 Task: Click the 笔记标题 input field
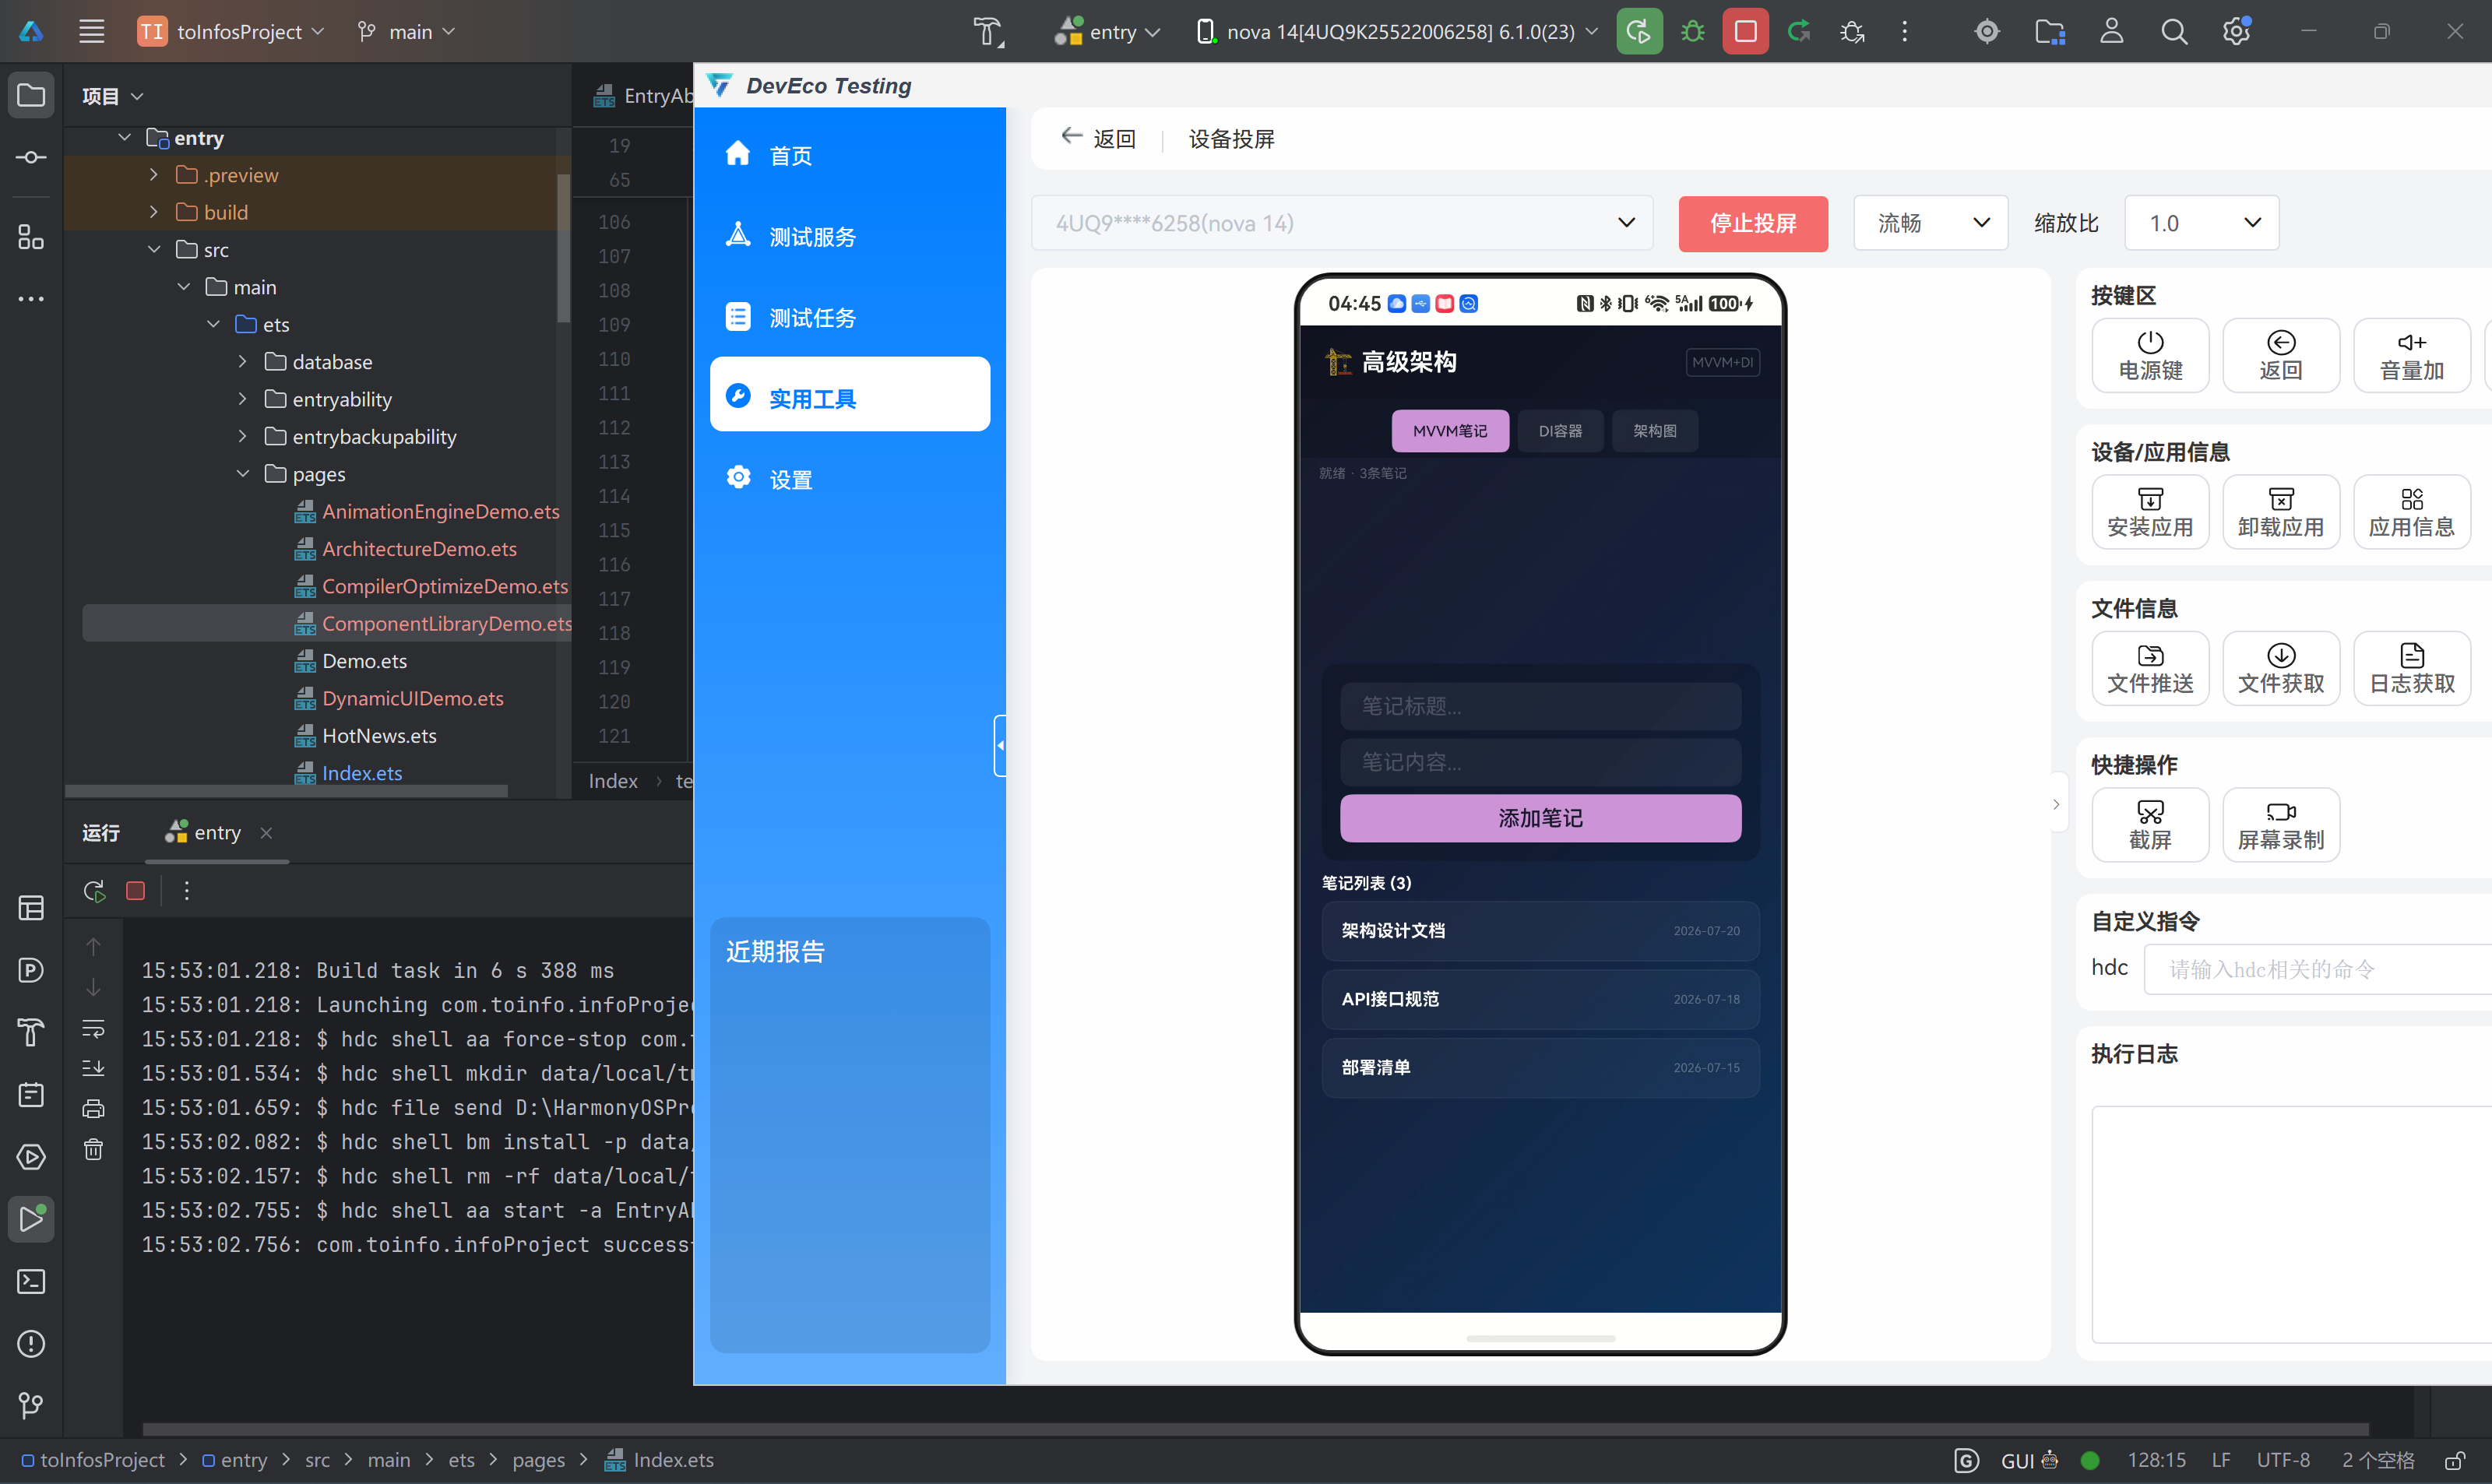tap(1540, 706)
